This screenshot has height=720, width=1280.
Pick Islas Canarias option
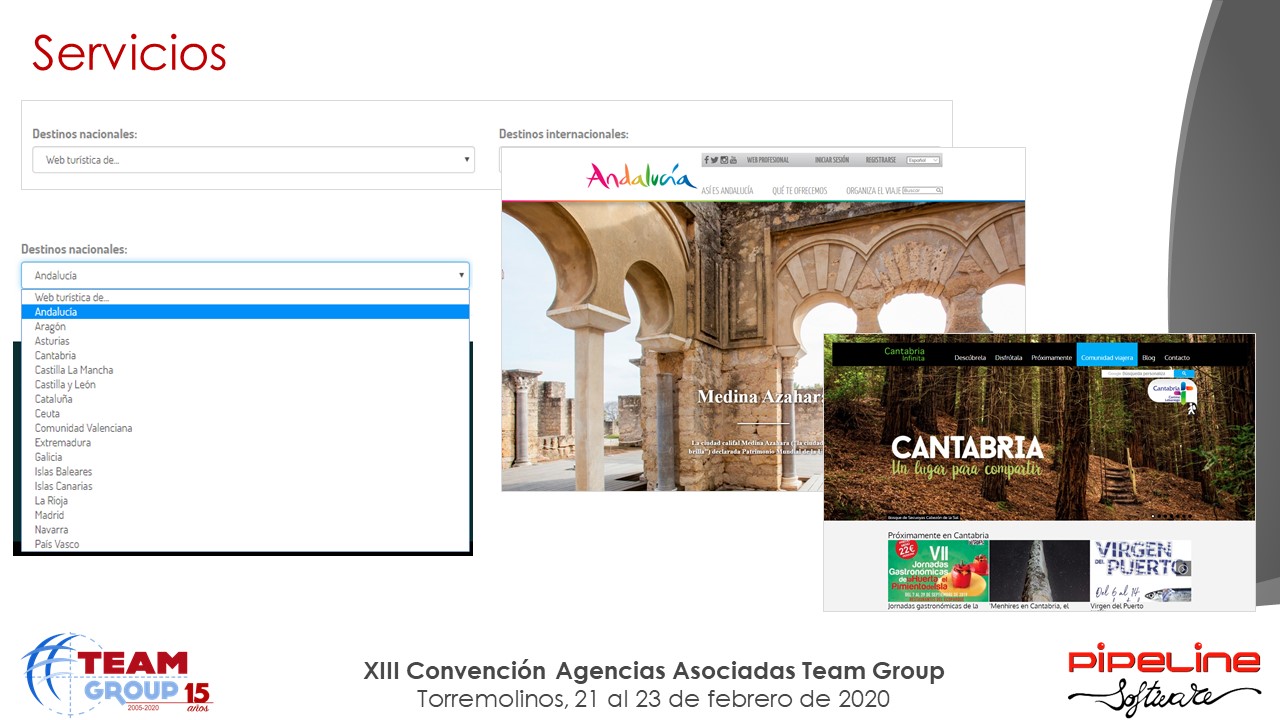click(245, 486)
